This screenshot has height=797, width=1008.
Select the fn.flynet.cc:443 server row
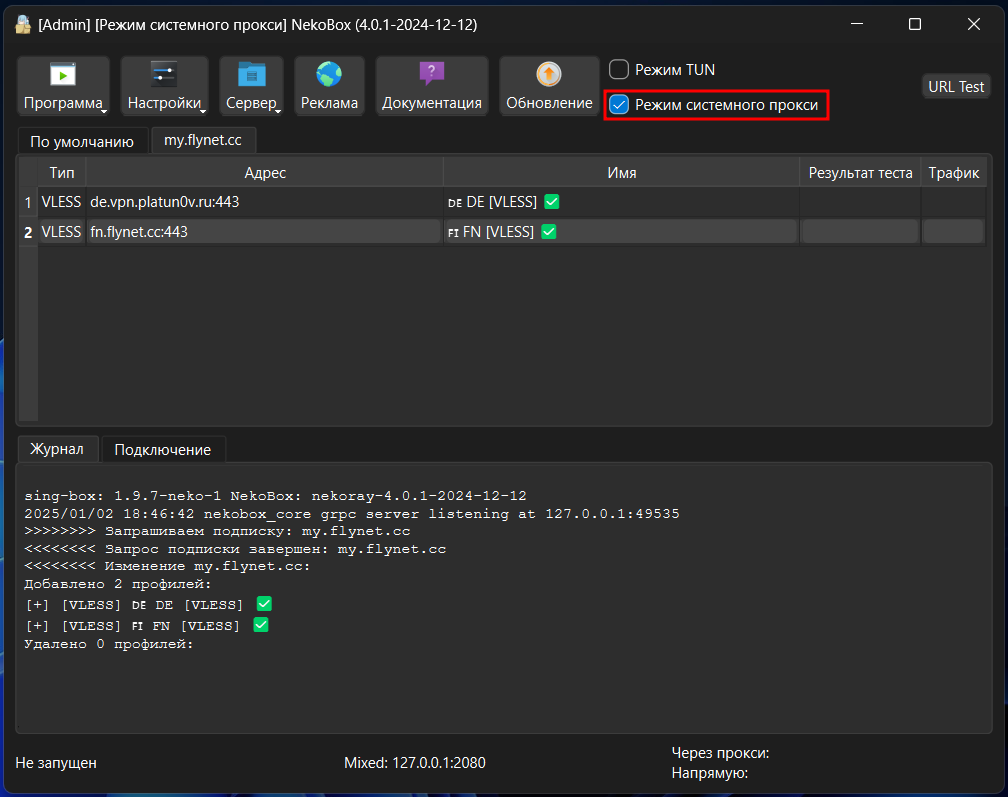click(x=265, y=232)
